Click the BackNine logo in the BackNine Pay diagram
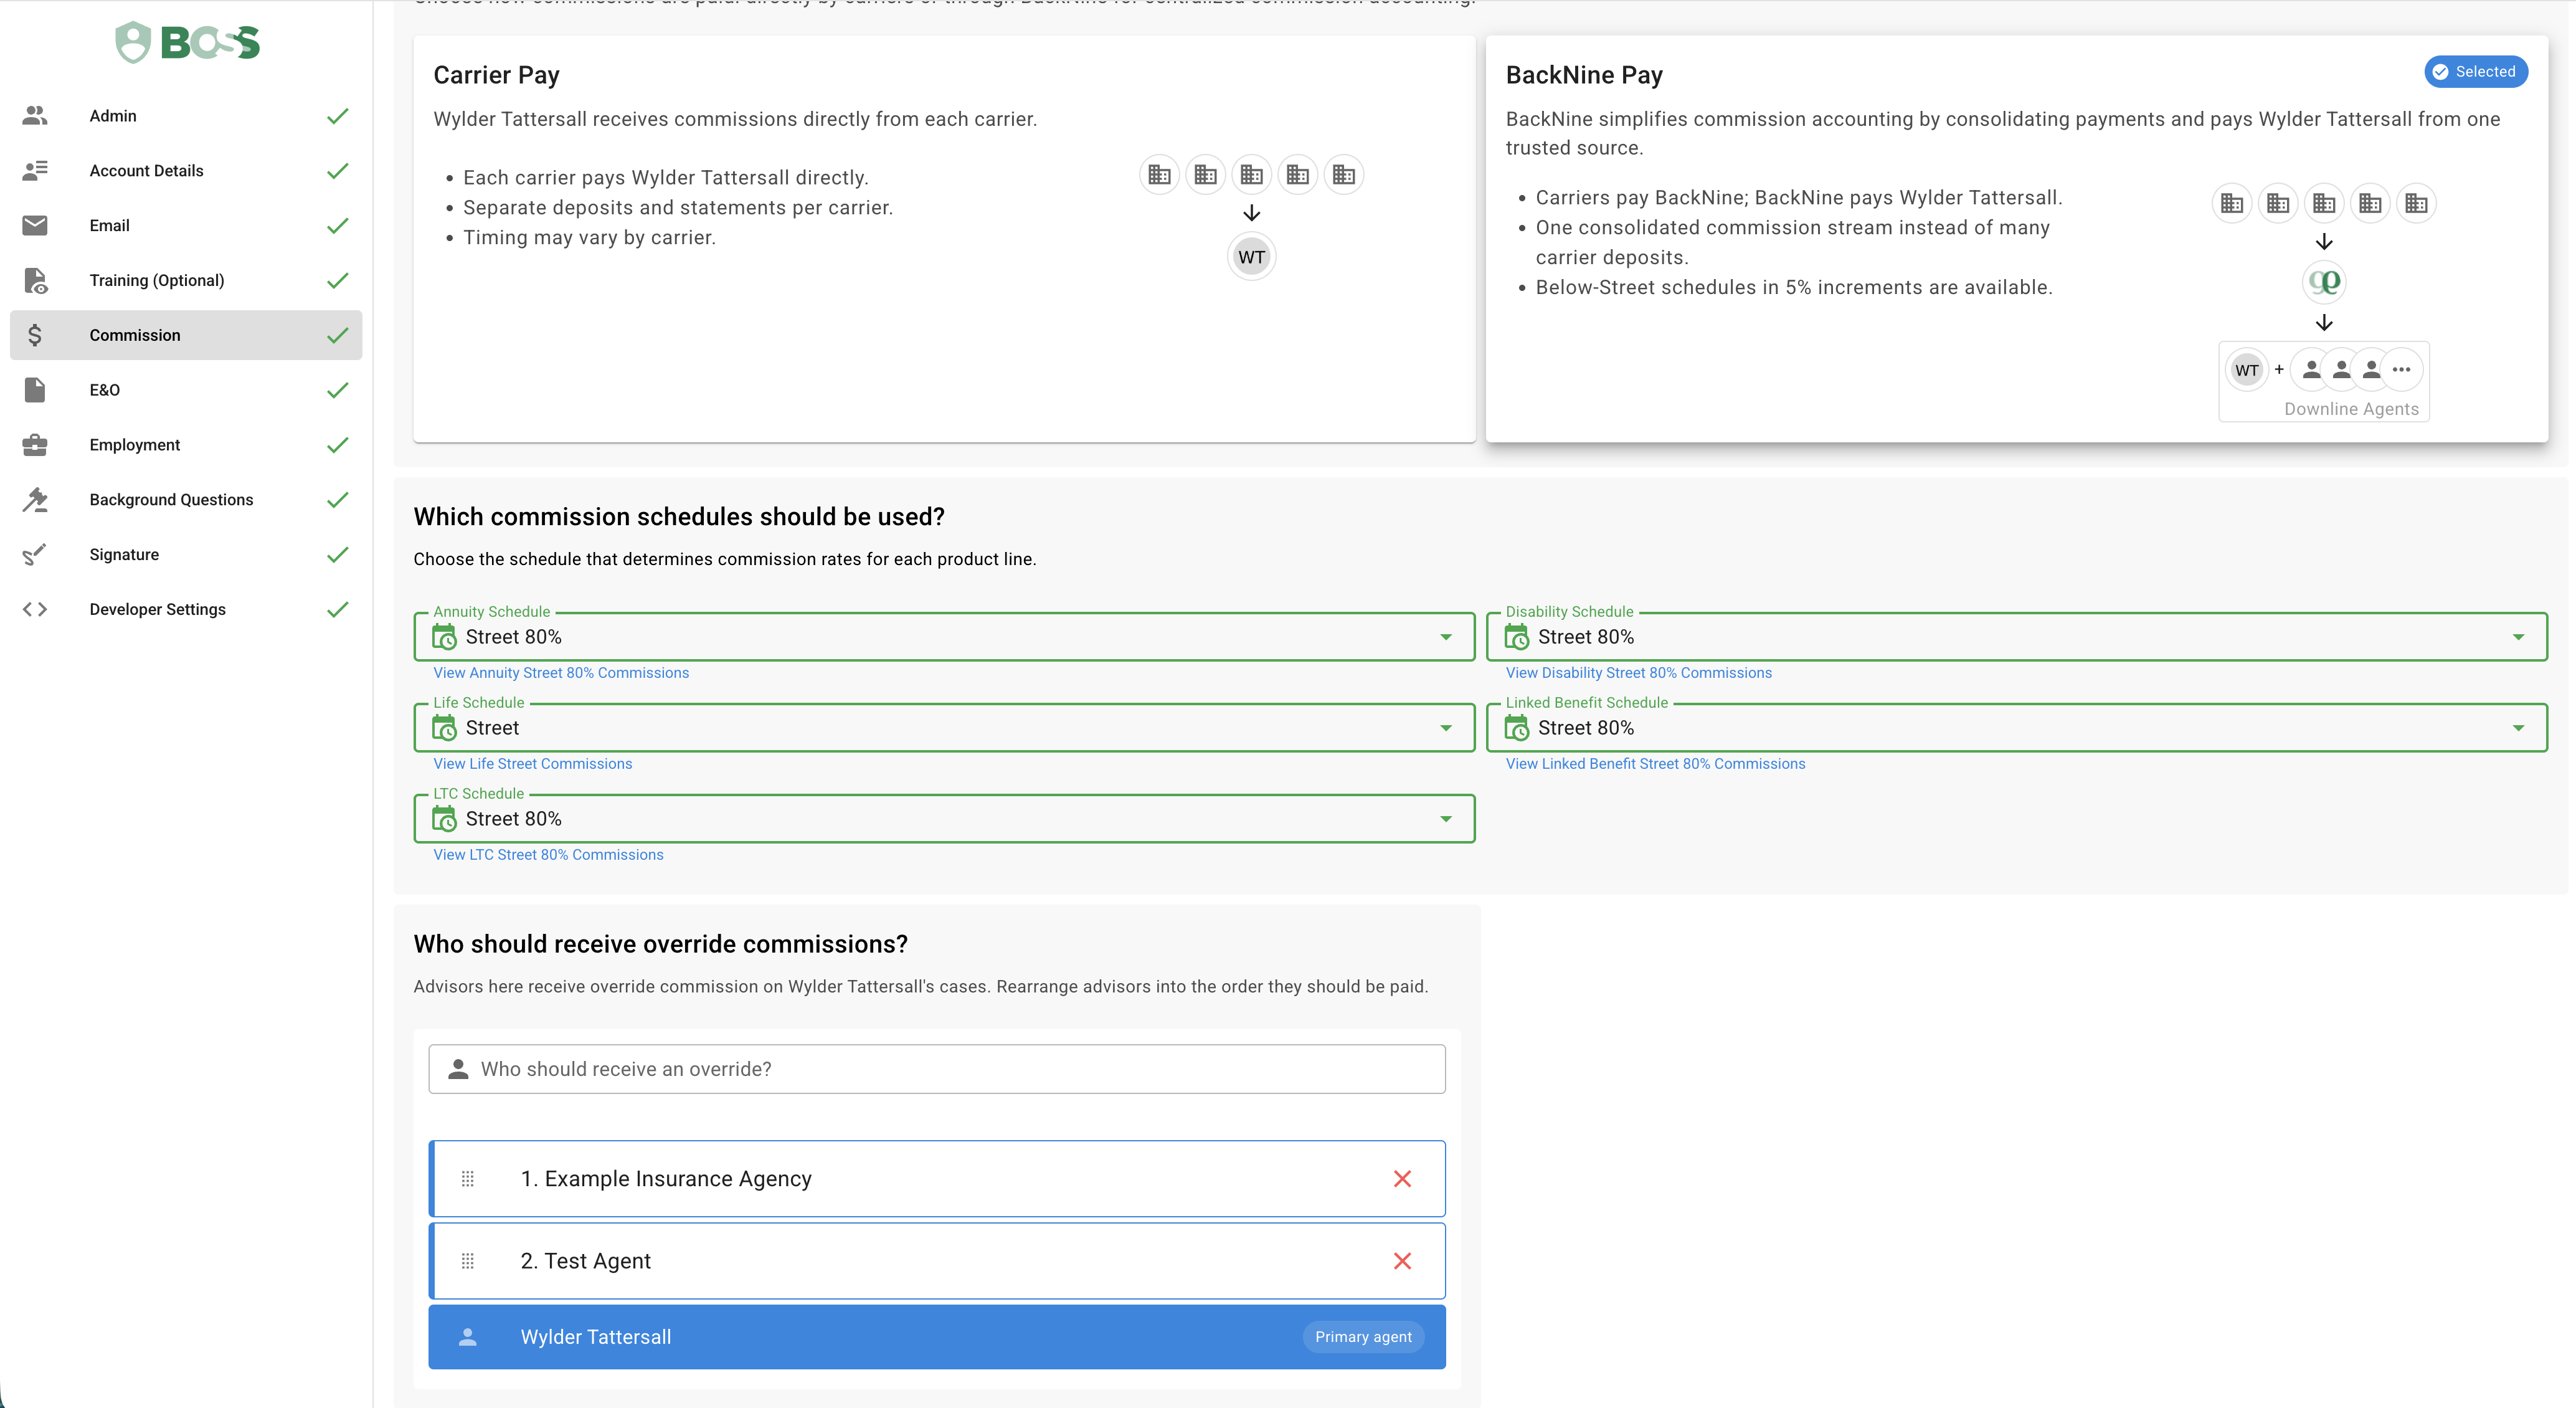Viewport: 2576px width, 1408px height. (x=2324, y=282)
